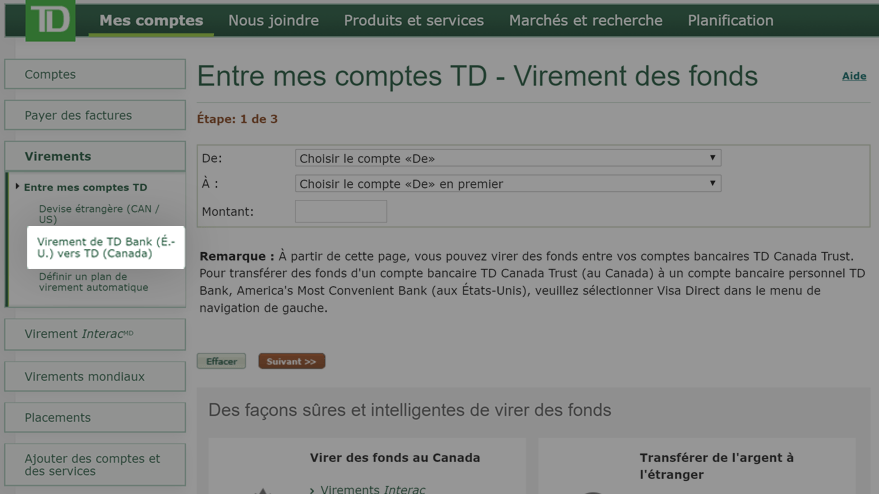Open Entre mes comptes TD link
Screen dimensions: 879x494
pyautogui.click(x=85, y=187)
